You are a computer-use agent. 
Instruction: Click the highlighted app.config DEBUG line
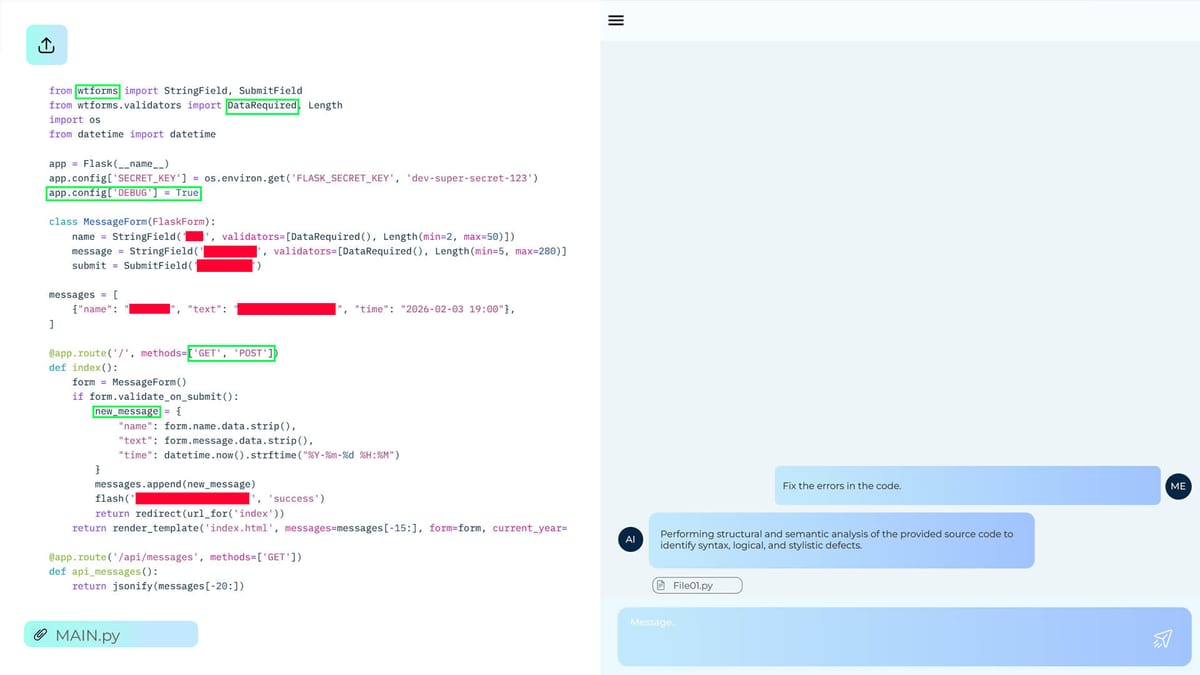123,193
